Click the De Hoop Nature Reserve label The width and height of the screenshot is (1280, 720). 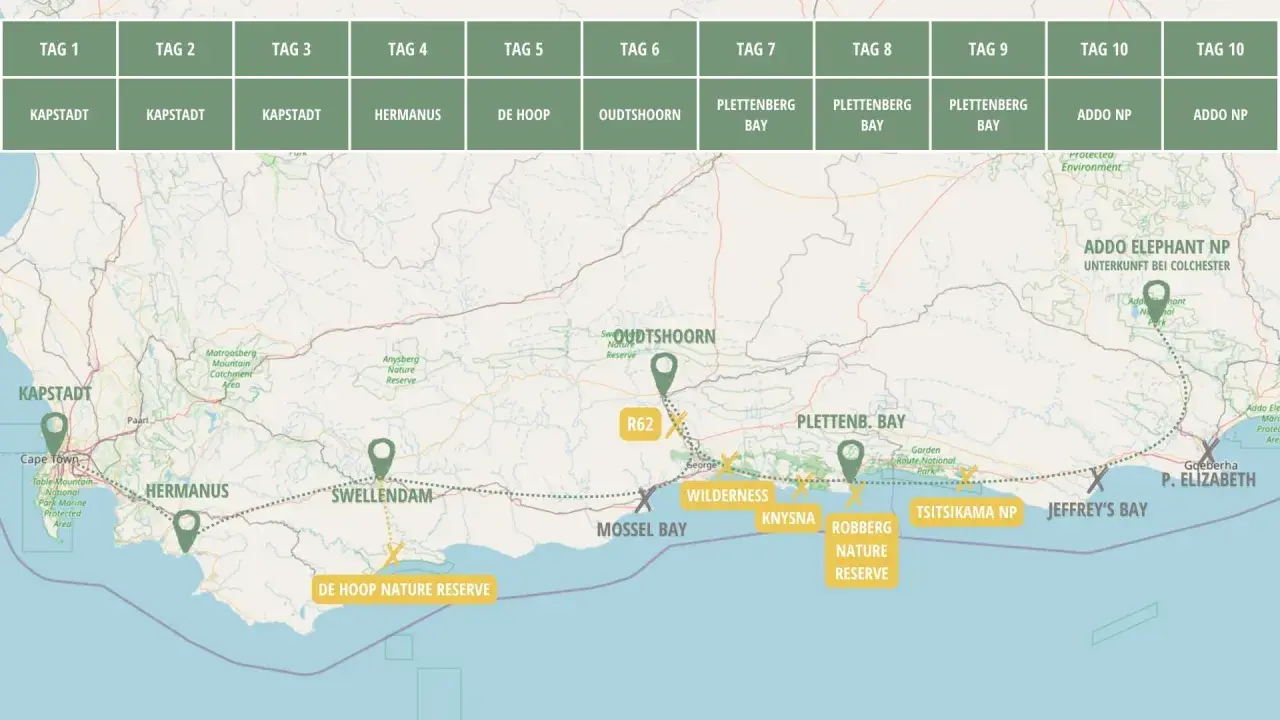tap(405, 589)
